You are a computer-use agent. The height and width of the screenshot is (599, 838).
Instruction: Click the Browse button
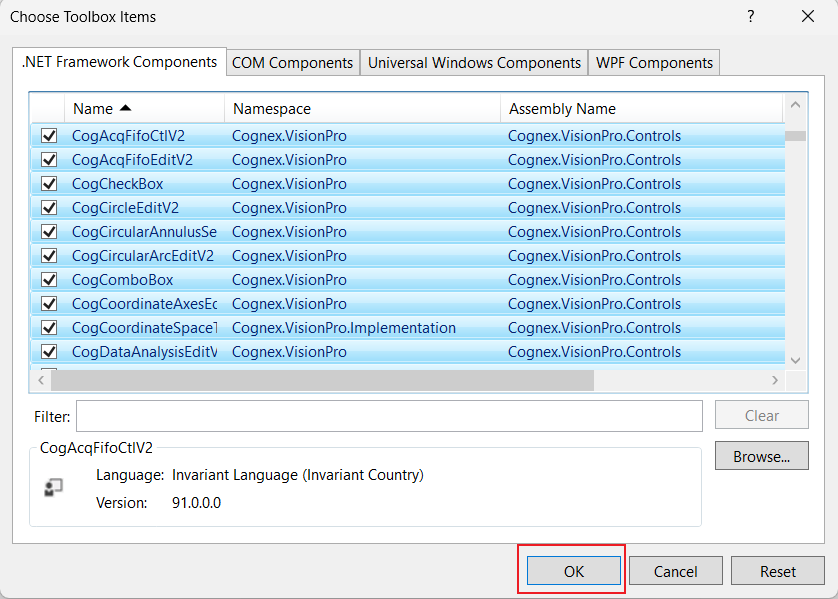coord(761,455)
